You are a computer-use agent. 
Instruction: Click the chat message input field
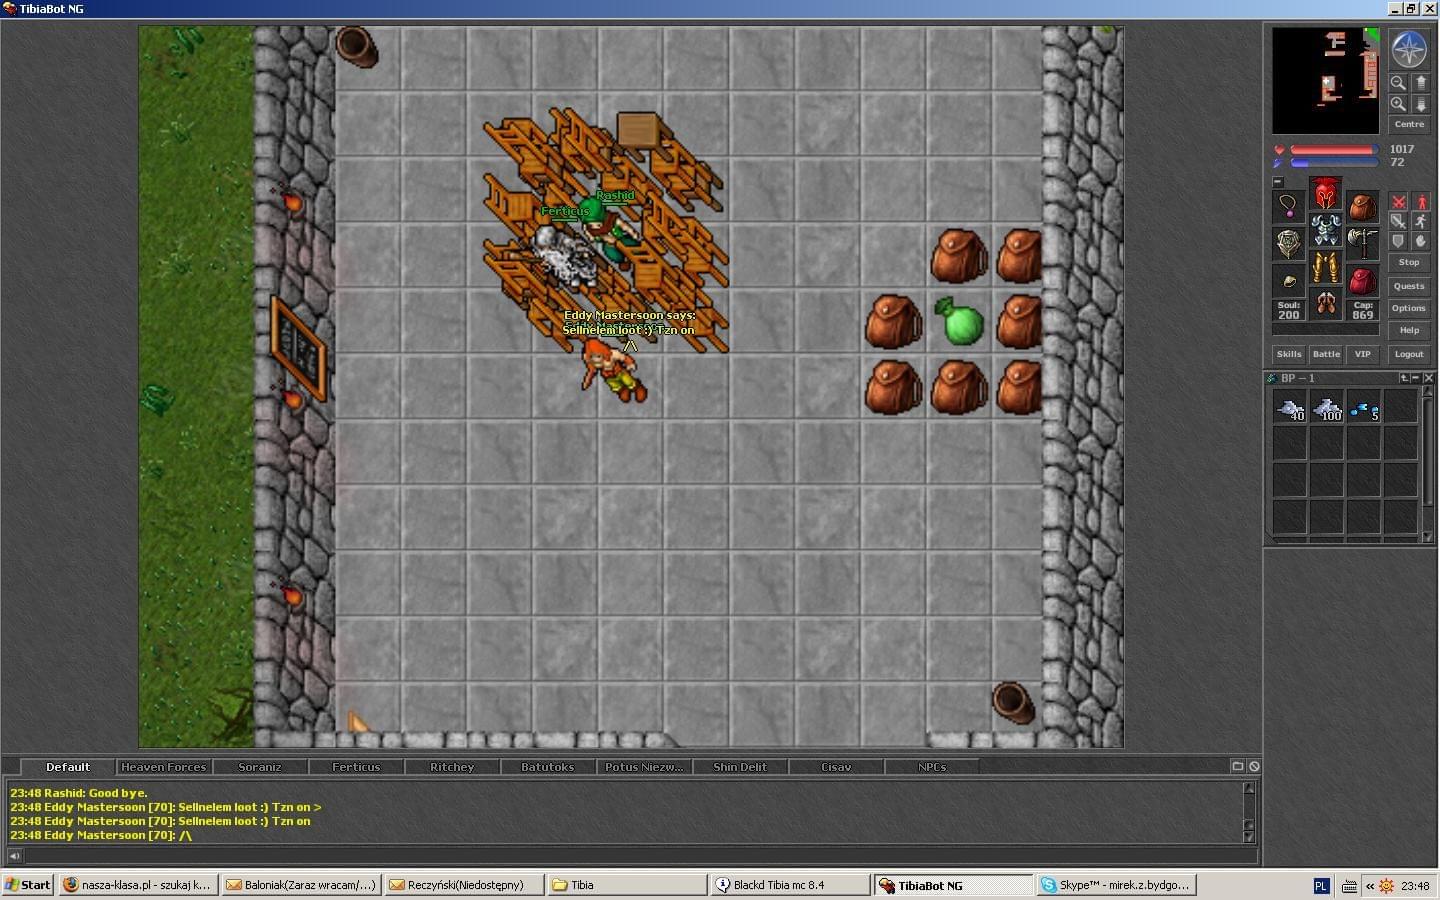point(640,855)
